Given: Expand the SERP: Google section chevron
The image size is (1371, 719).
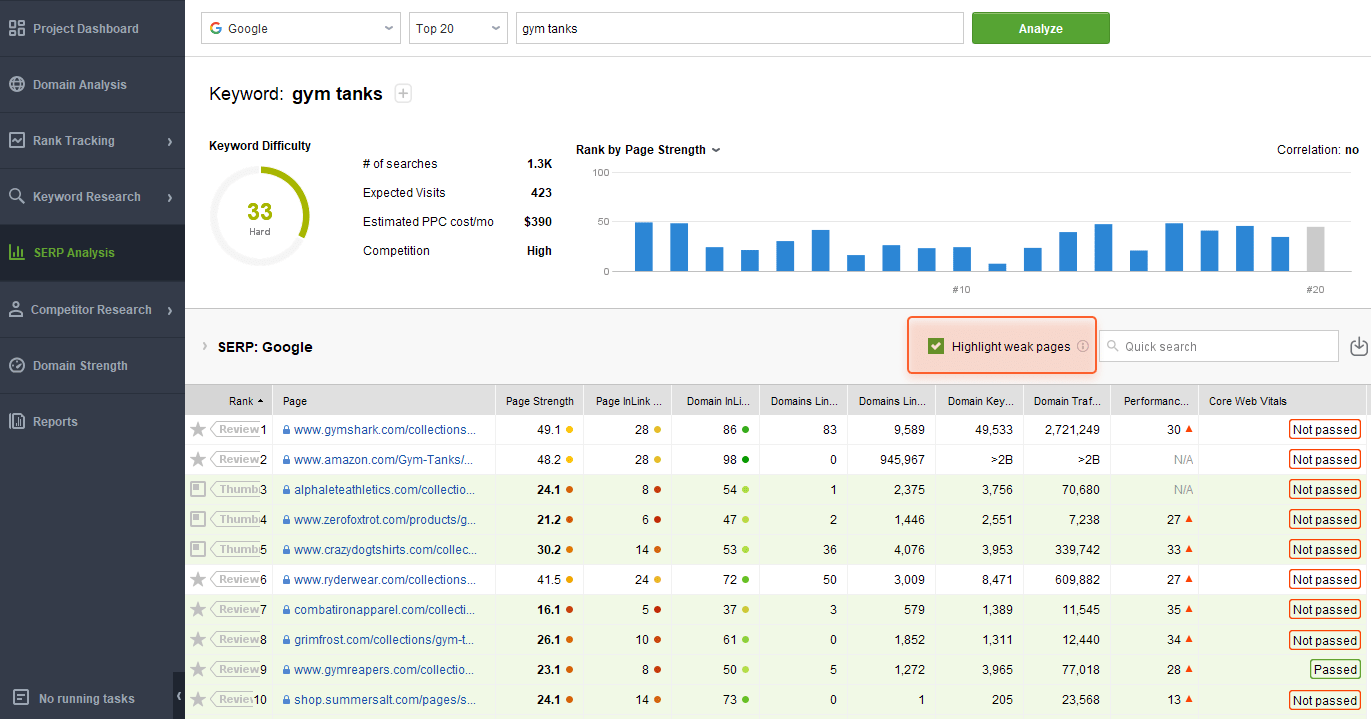Looking at the screenshot, I should coord(205,346).
